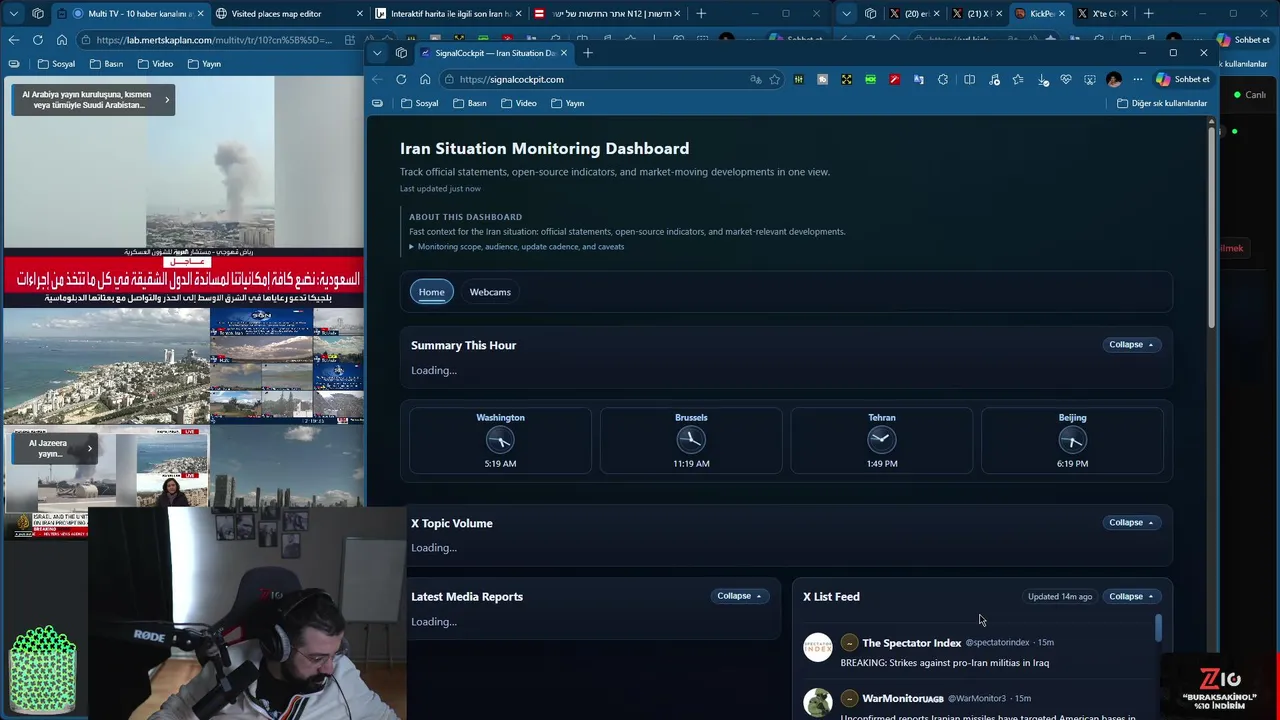This screenshot has width=1280, height=720.
Task: Open browser essentials heart icon
Action: click(x=1066, y=79)
